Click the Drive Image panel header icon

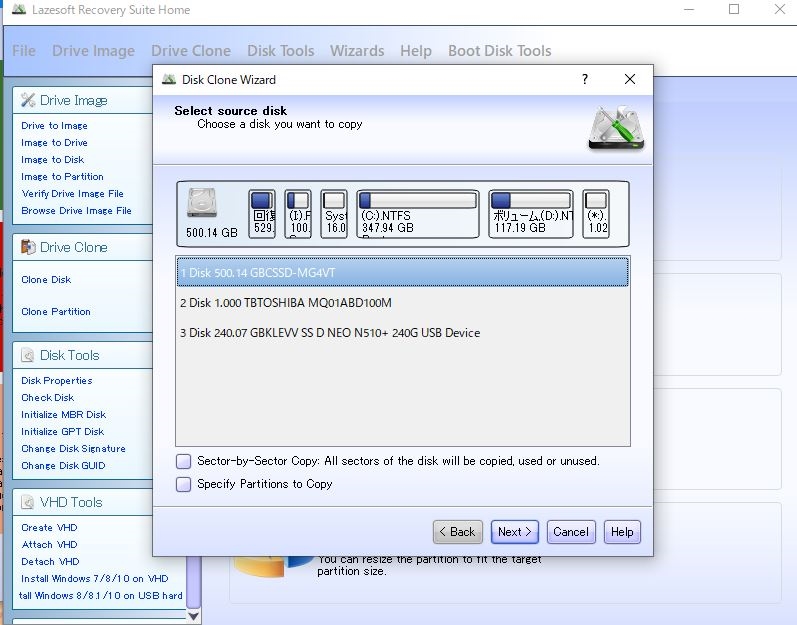[28, 100]
